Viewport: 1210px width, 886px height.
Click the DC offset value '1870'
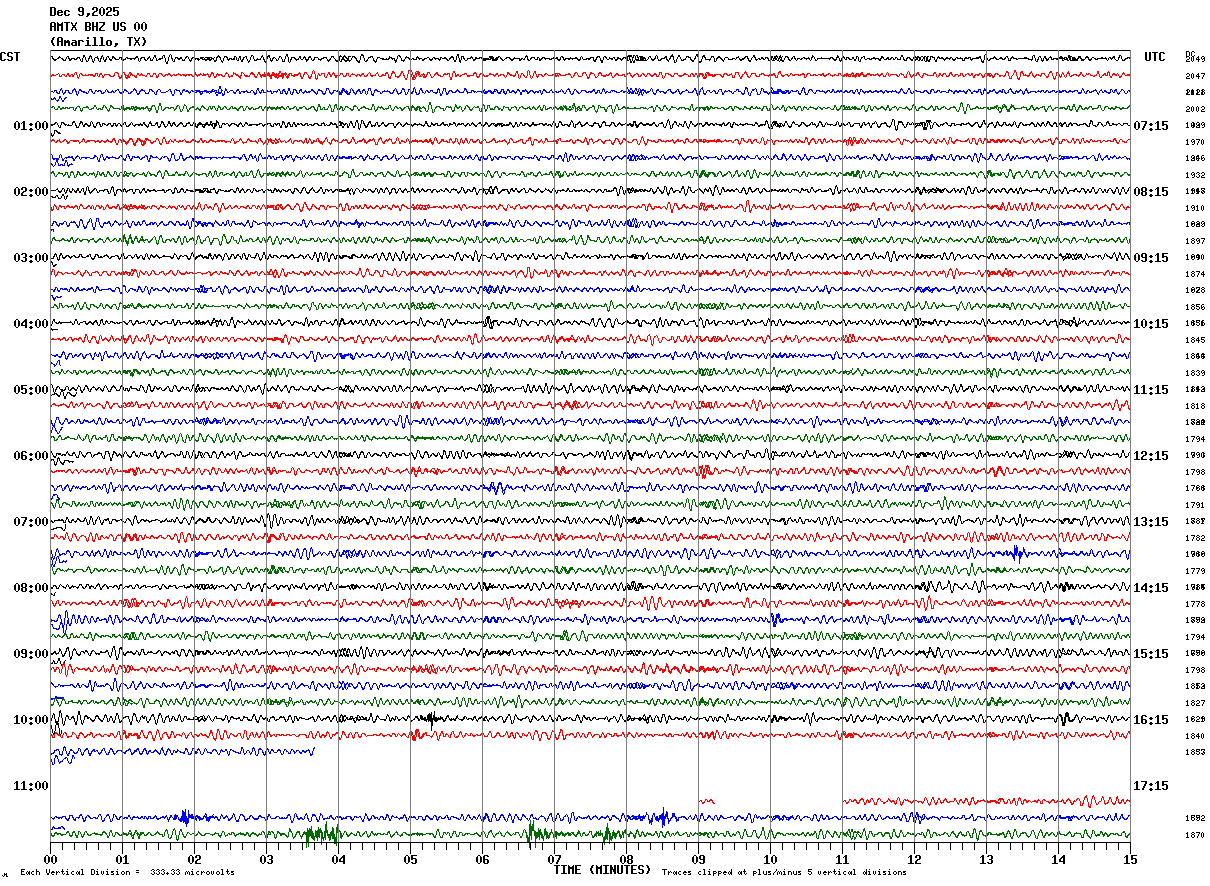coord(1195,835)
